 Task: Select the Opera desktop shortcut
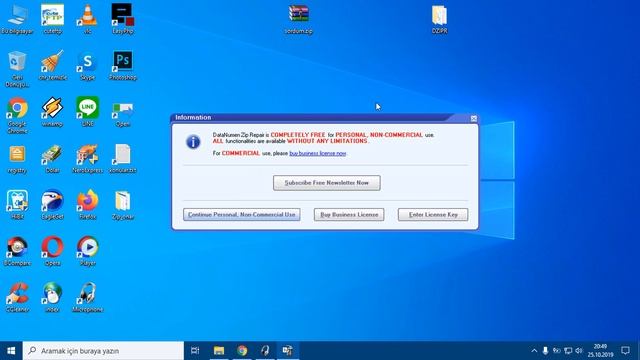(x=52, y=251)
